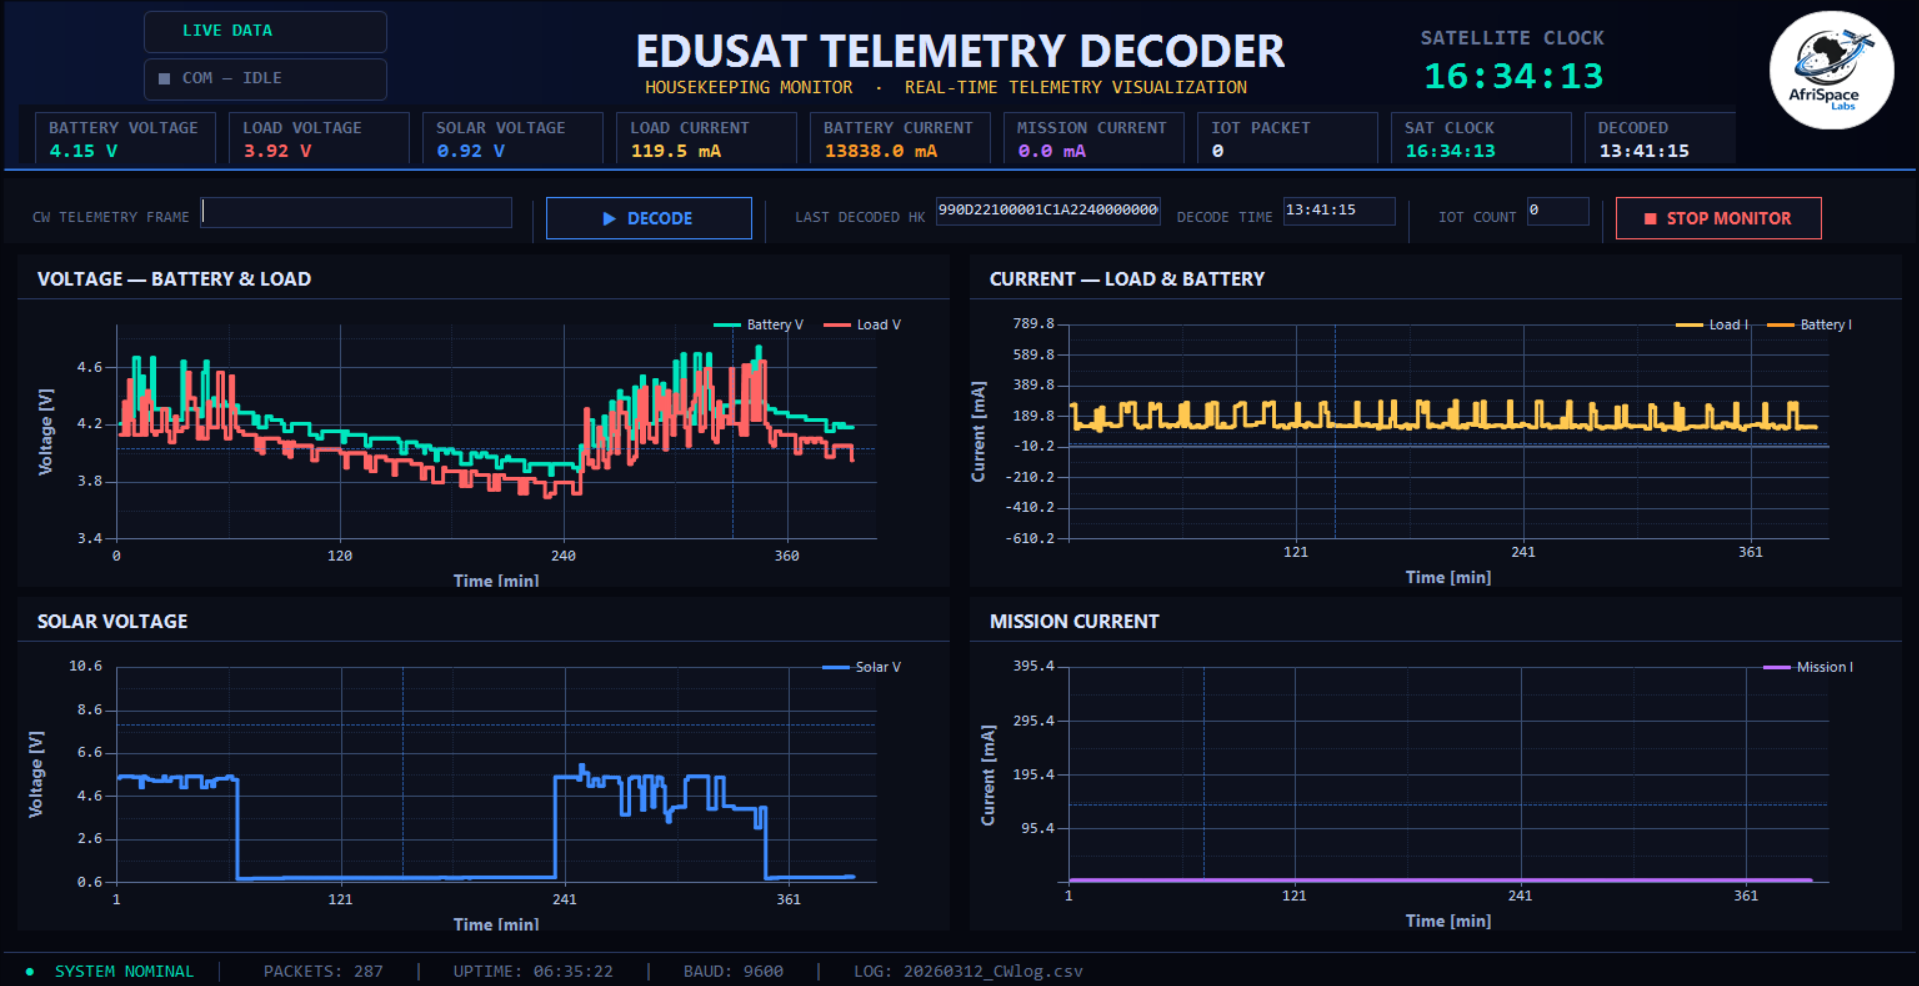Click the Decode Time field
1919x986 pixels.
tap(1338, 211)
